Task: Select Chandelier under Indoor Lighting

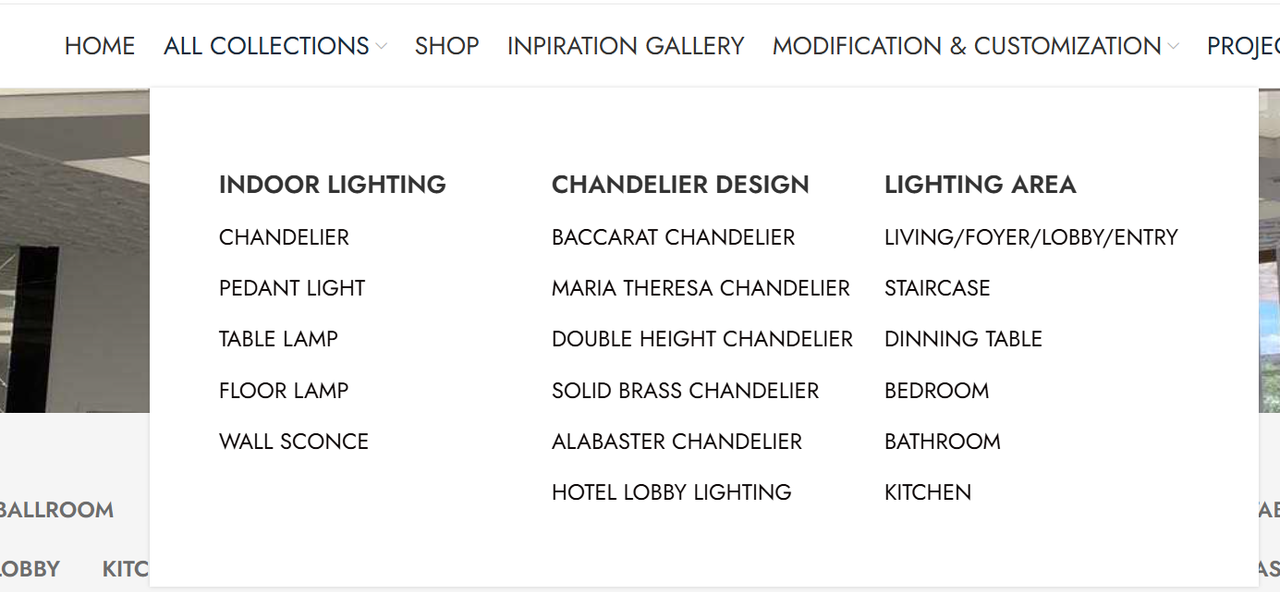Action: (x=284, y=238)
